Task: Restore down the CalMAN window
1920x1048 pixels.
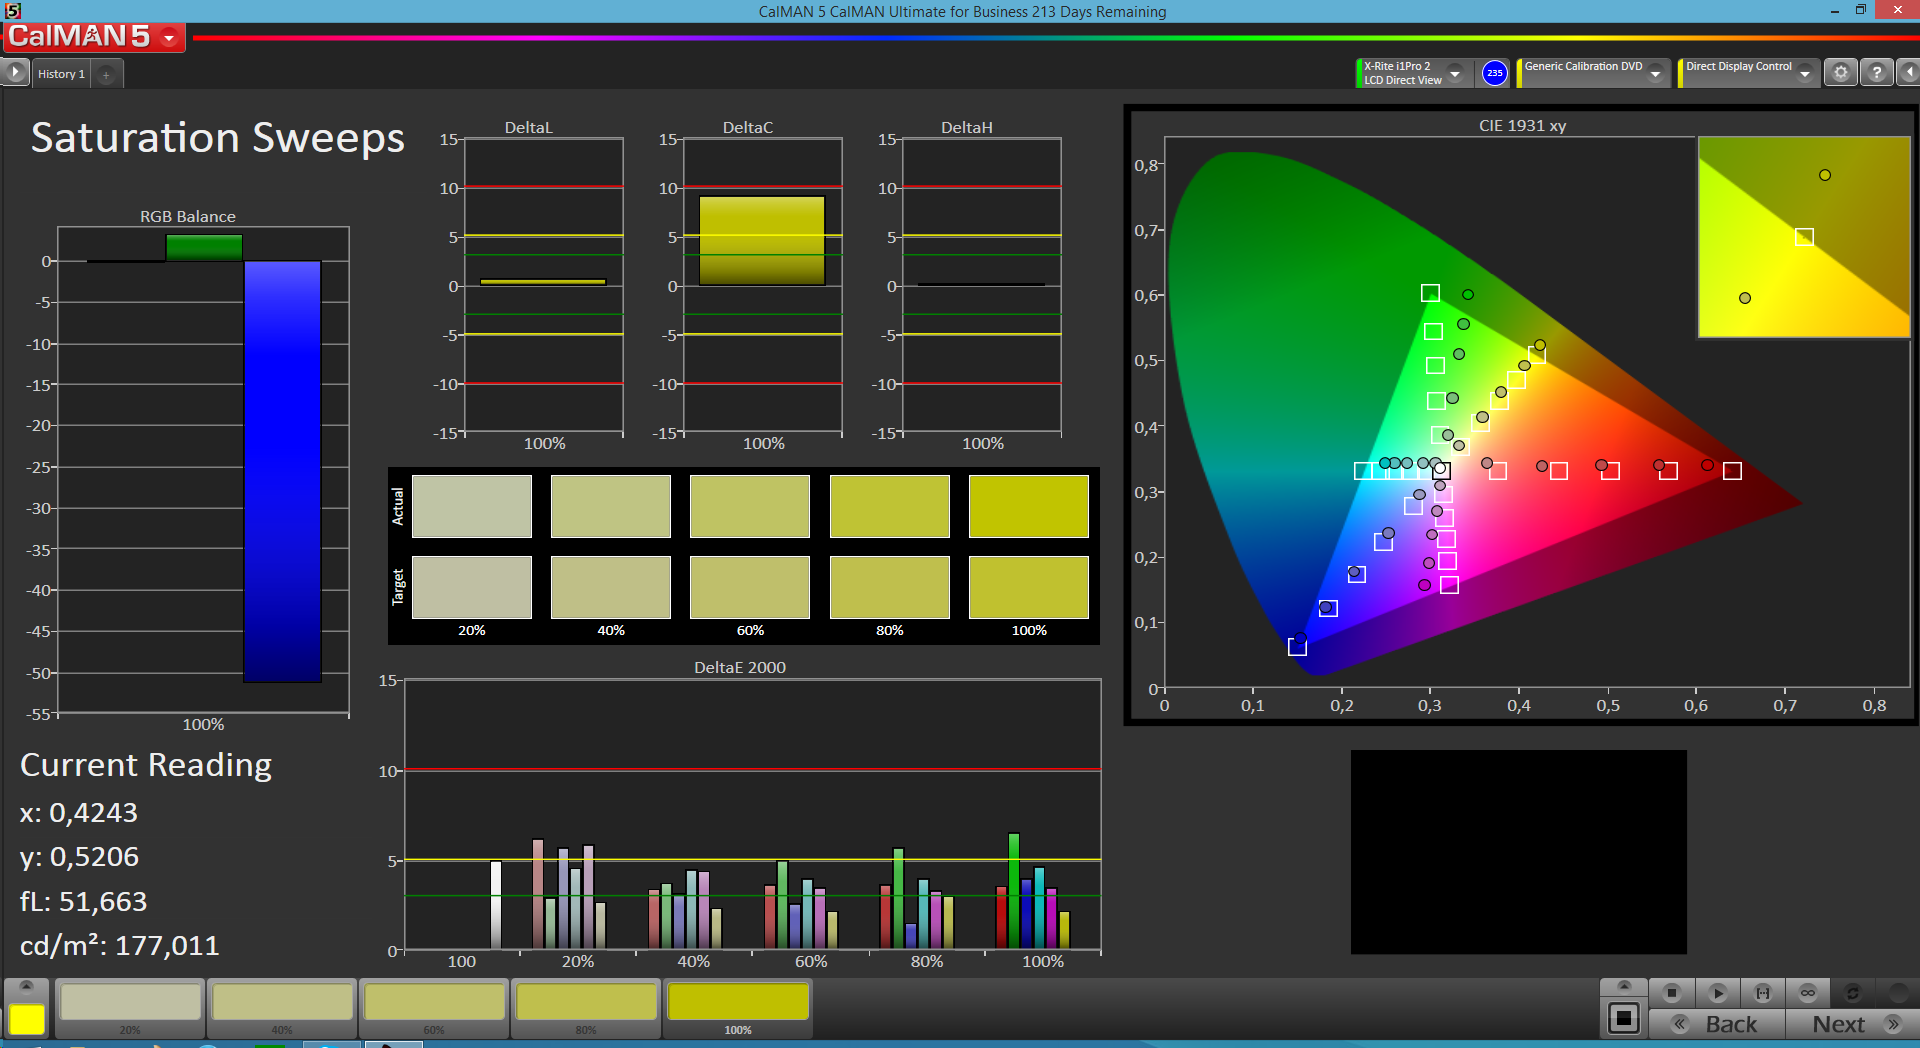Action: (x=1861, y=11)
